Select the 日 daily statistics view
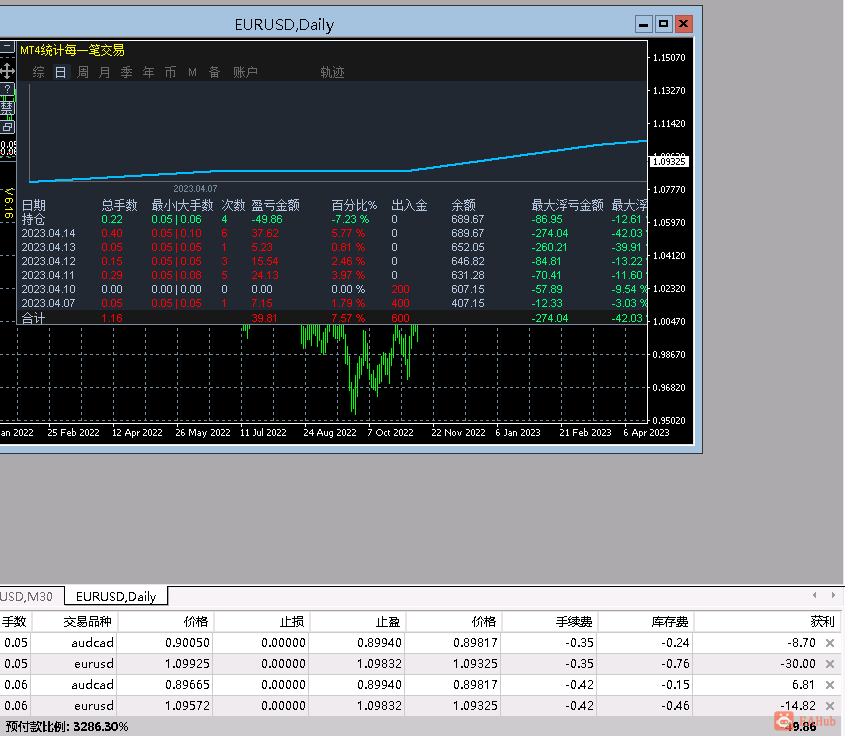The width and height of the screenshot is (845, 736). coord(61,72)
